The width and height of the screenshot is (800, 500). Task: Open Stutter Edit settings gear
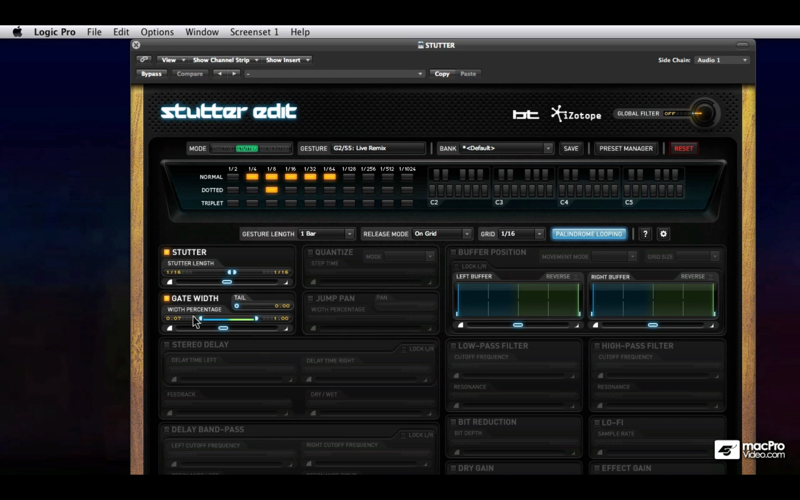tap(663, 234)
